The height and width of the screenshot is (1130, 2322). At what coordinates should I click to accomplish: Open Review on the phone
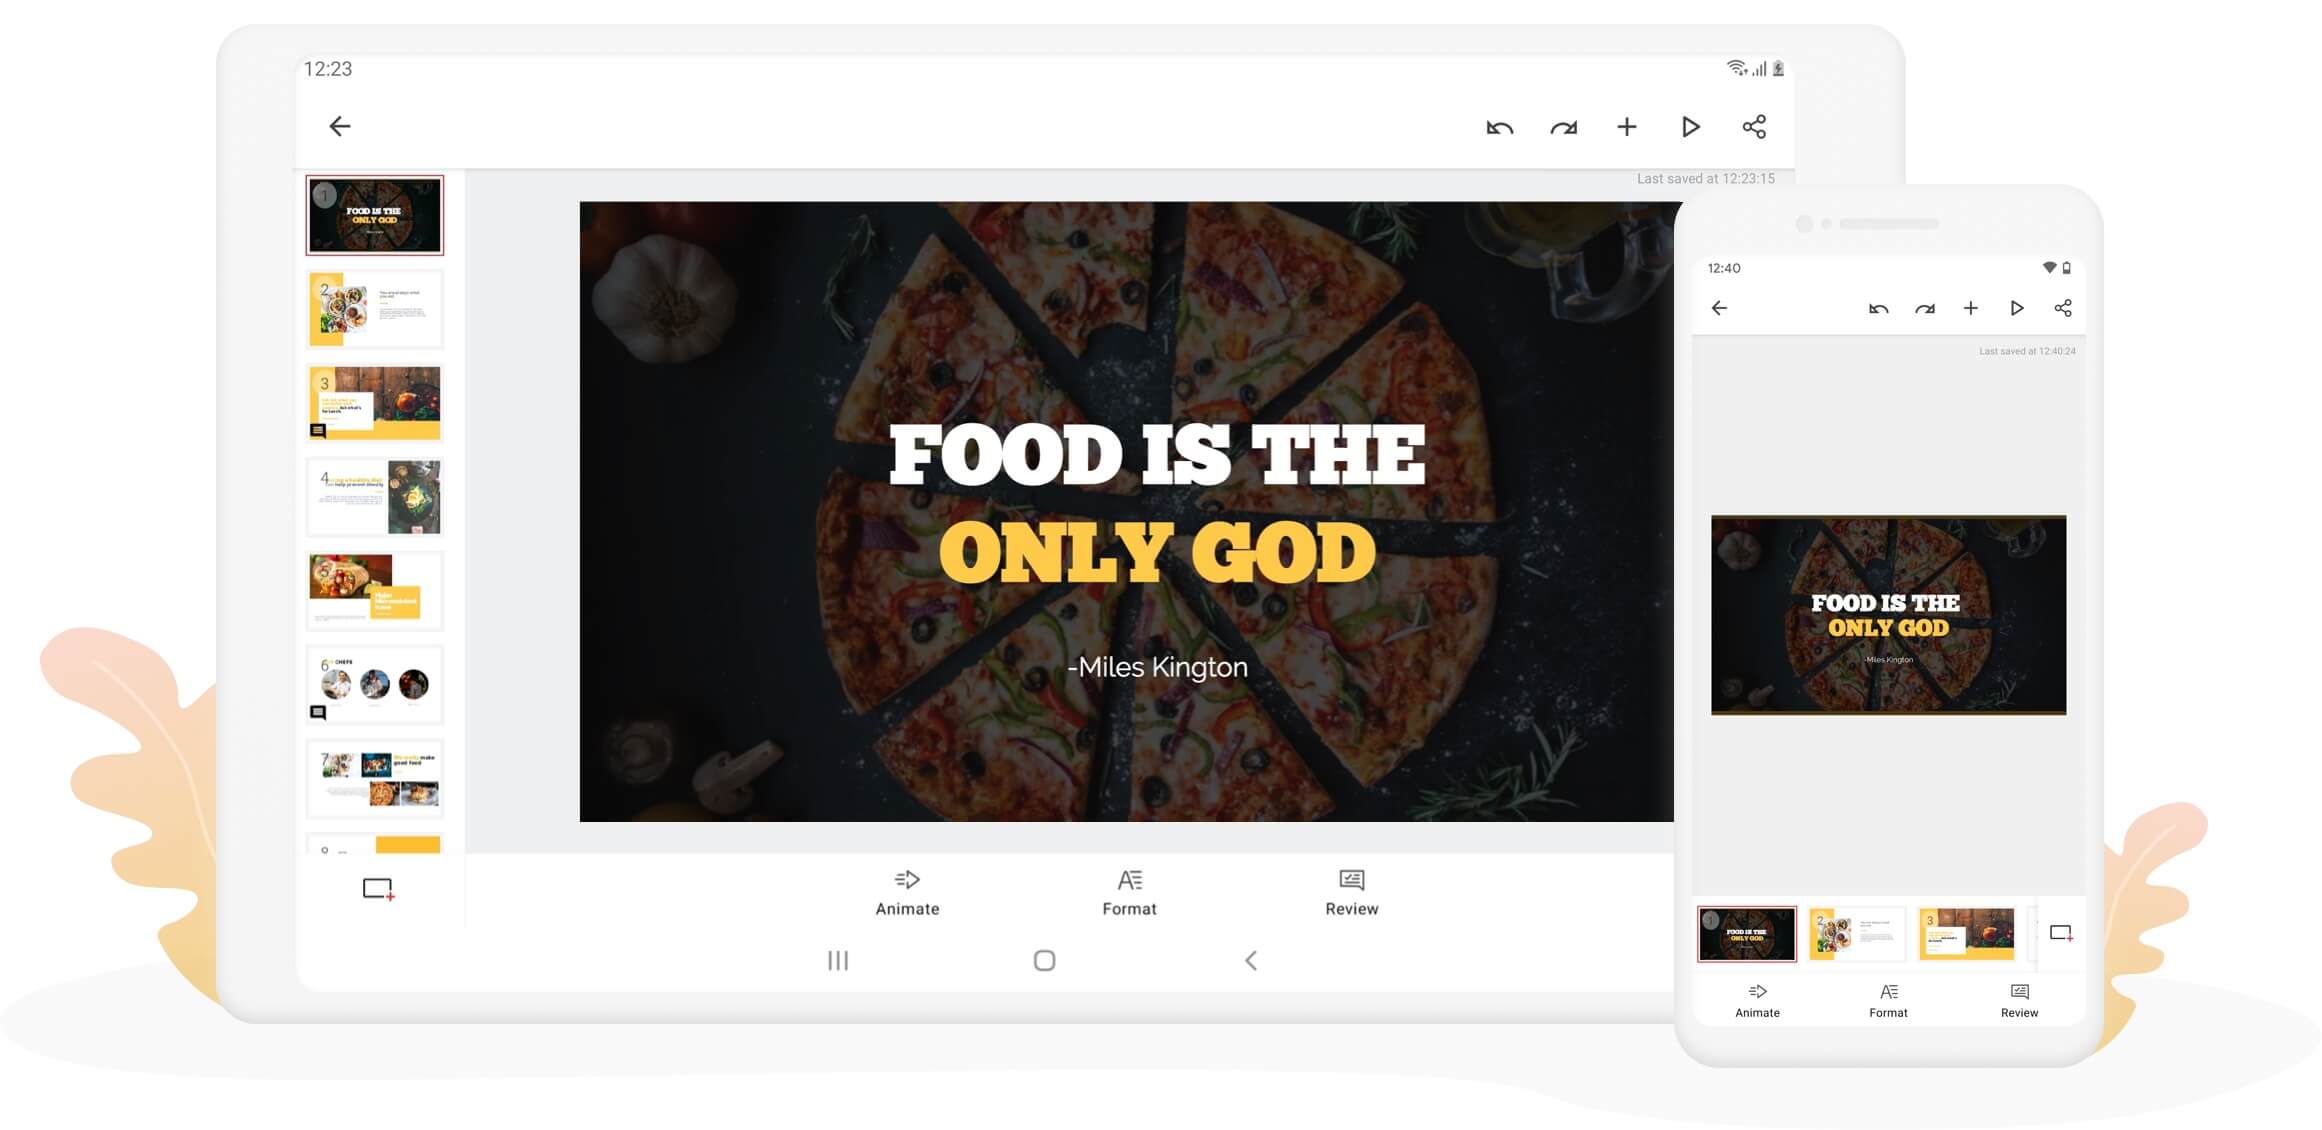[2019, 1001]
